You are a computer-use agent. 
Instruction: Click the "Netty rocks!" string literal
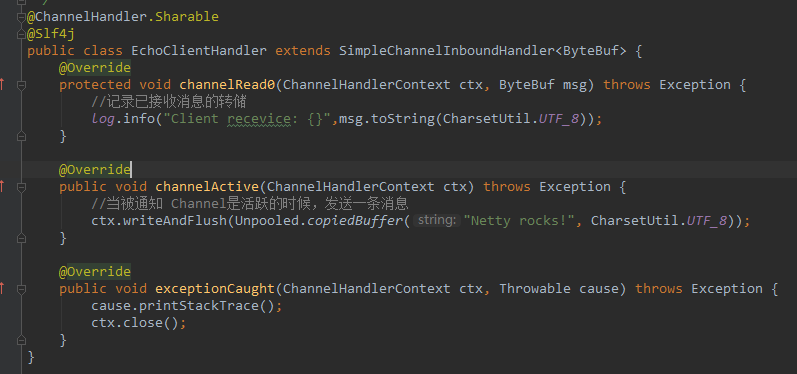click(x=523, y=221)
